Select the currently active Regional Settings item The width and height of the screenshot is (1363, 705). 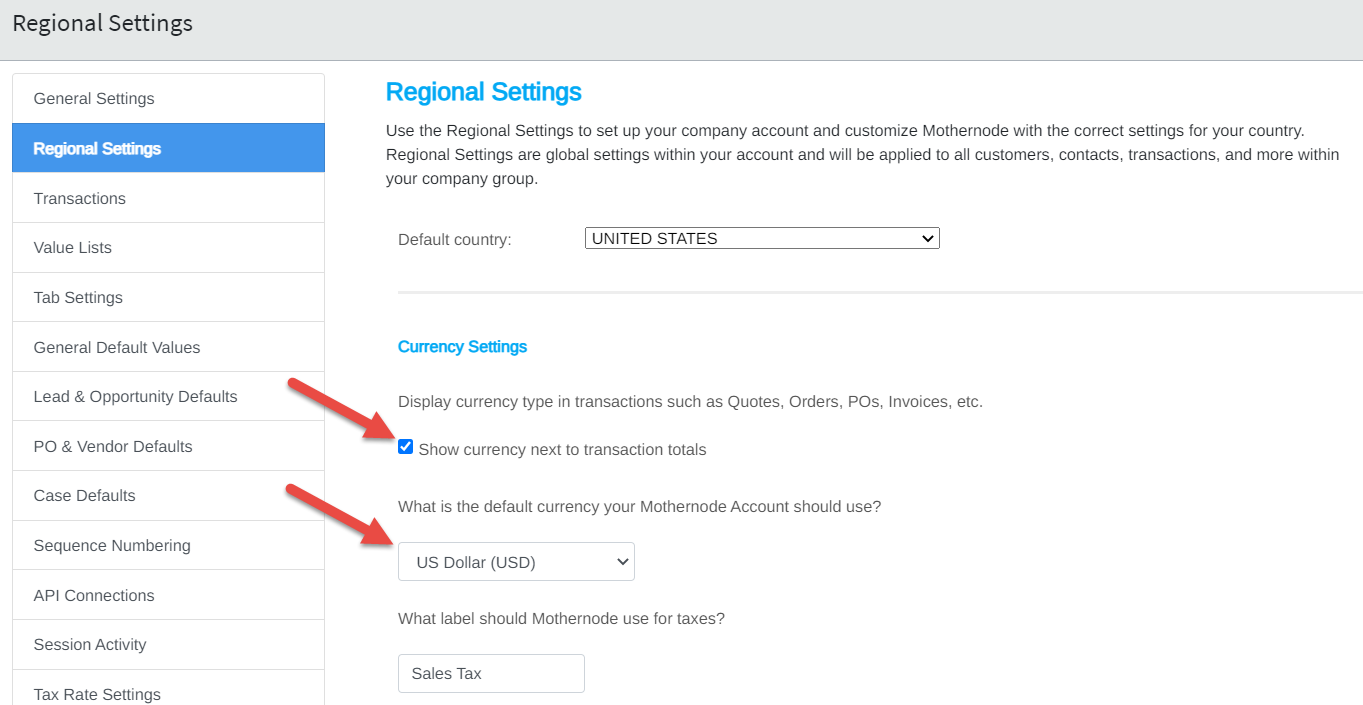click(97, 147)
